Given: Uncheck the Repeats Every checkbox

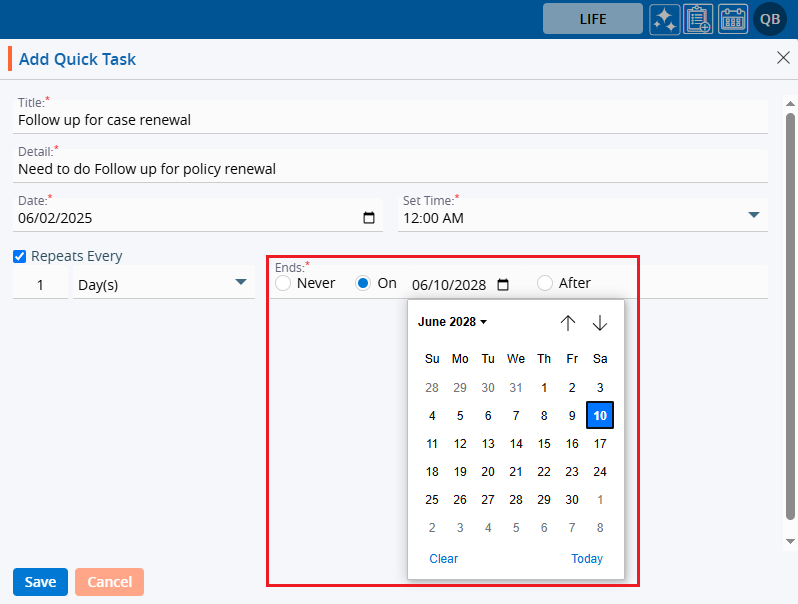Looking at the screenshot, I should coord(20,256).
